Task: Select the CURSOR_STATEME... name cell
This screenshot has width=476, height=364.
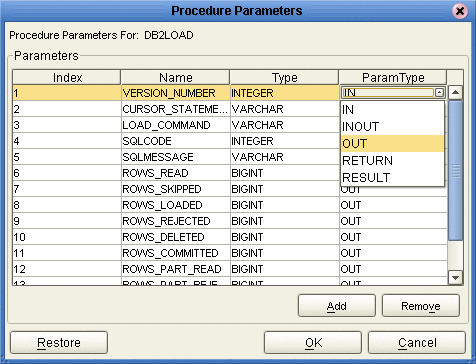Action: point(176,109)
